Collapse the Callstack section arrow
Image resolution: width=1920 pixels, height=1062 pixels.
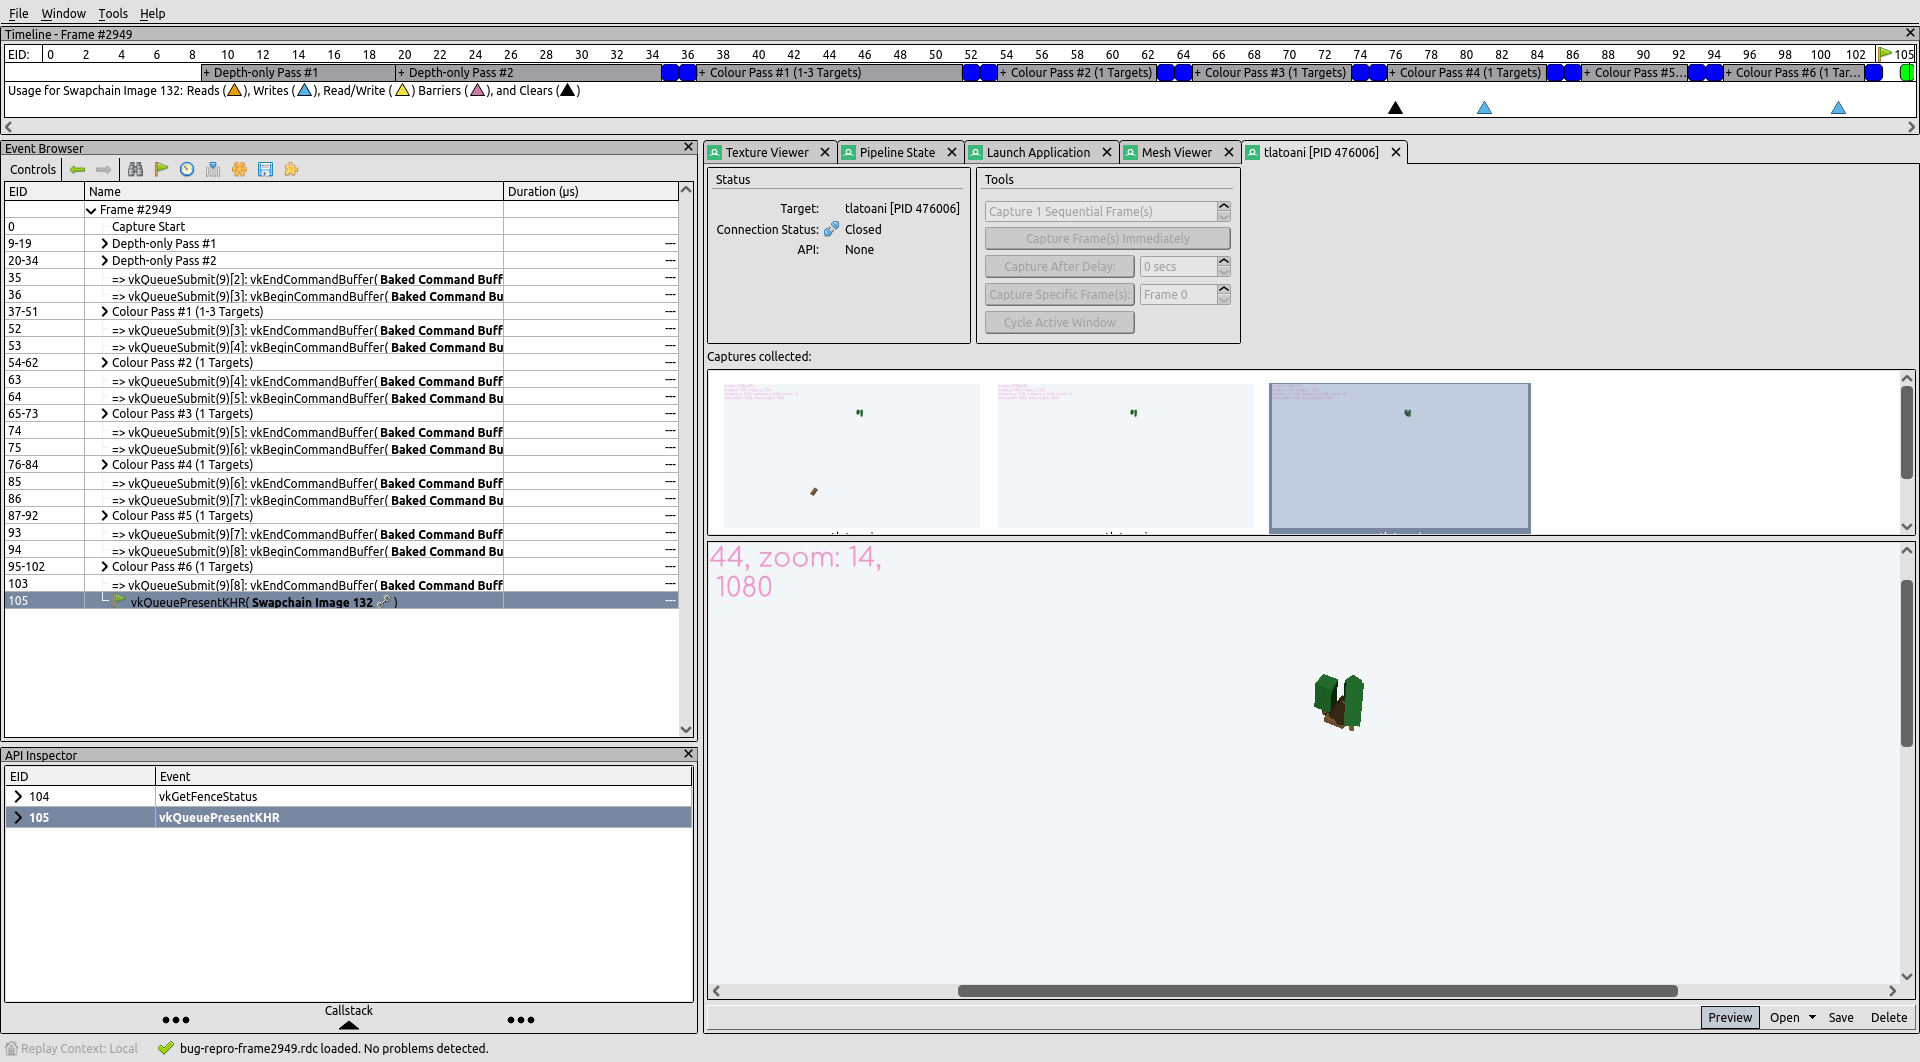[348, 1025]
